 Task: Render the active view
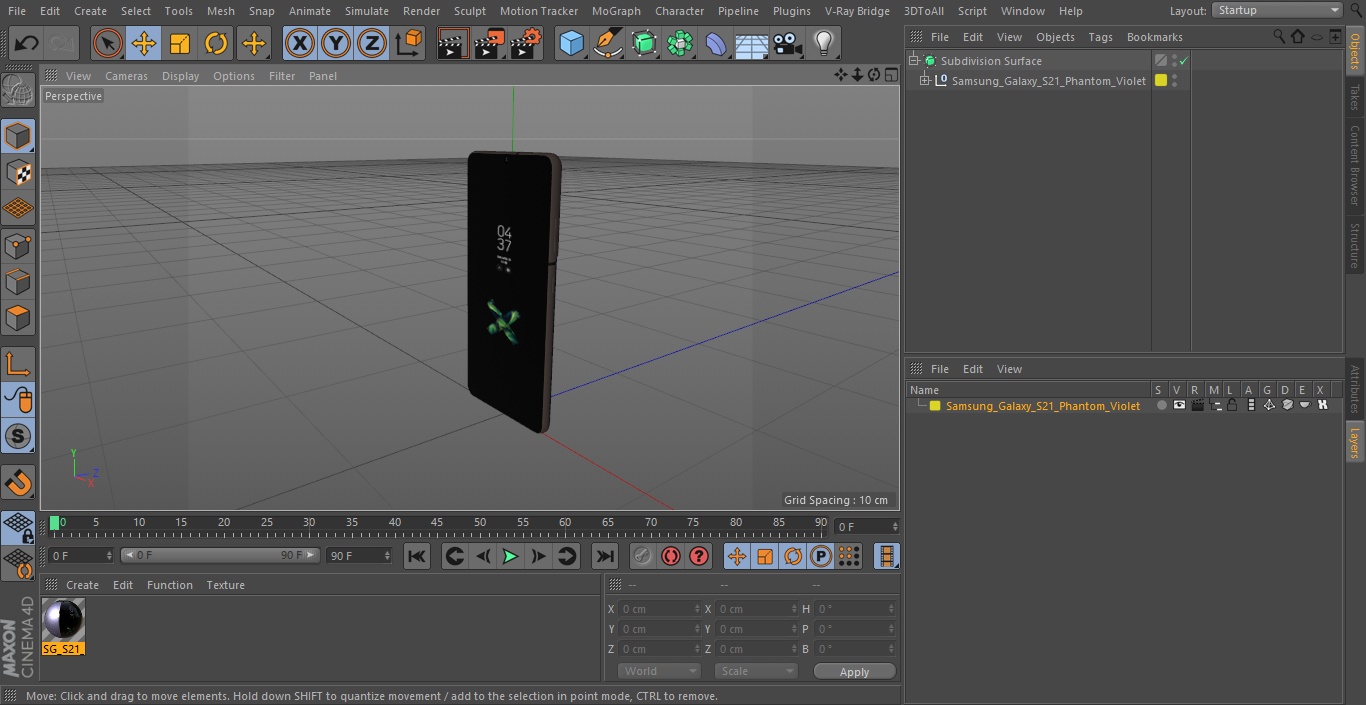453,43
